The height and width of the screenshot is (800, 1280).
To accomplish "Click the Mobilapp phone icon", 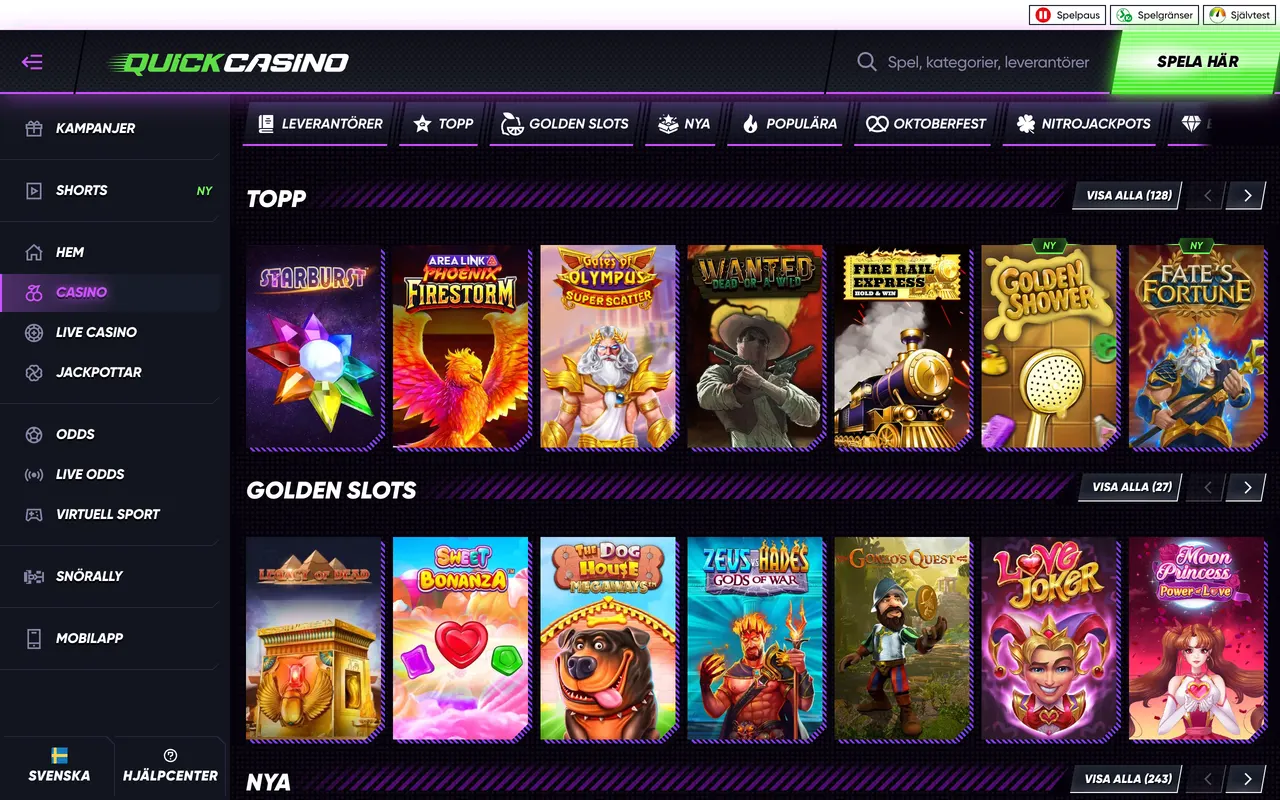I will pyautogui.click(x=34, y=638).
